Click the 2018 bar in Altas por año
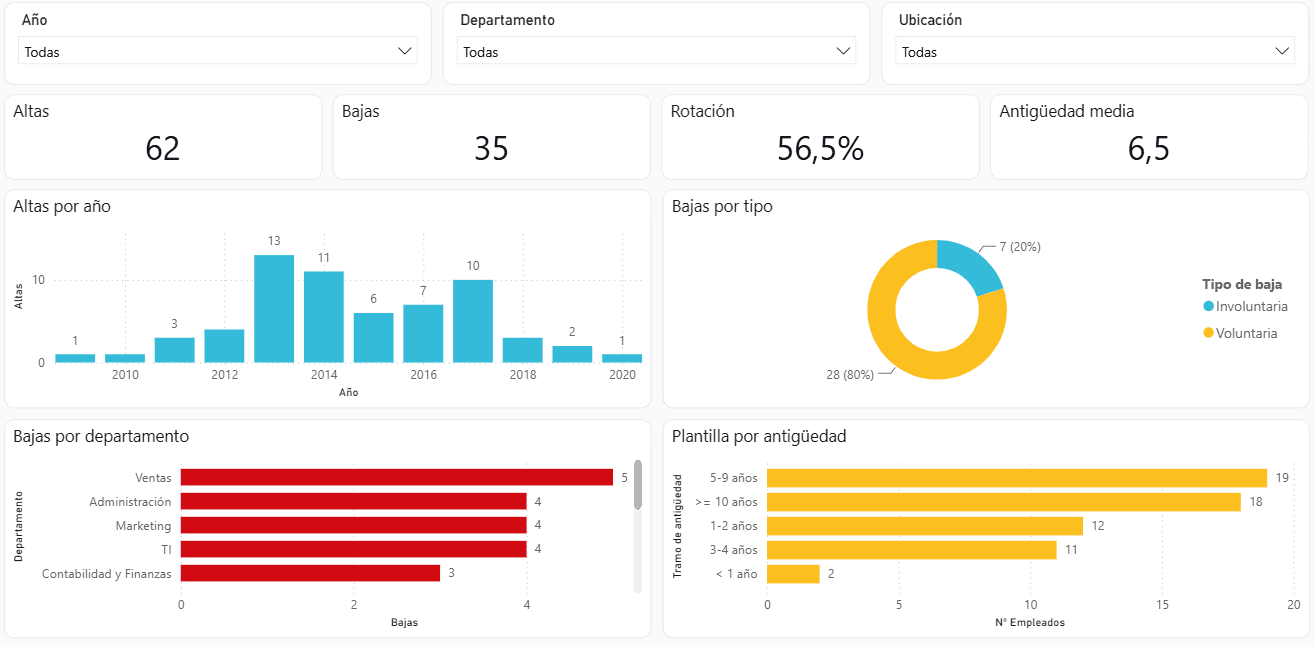The width and height of the screenshot is (1315, 647). (x=523, y=350)
